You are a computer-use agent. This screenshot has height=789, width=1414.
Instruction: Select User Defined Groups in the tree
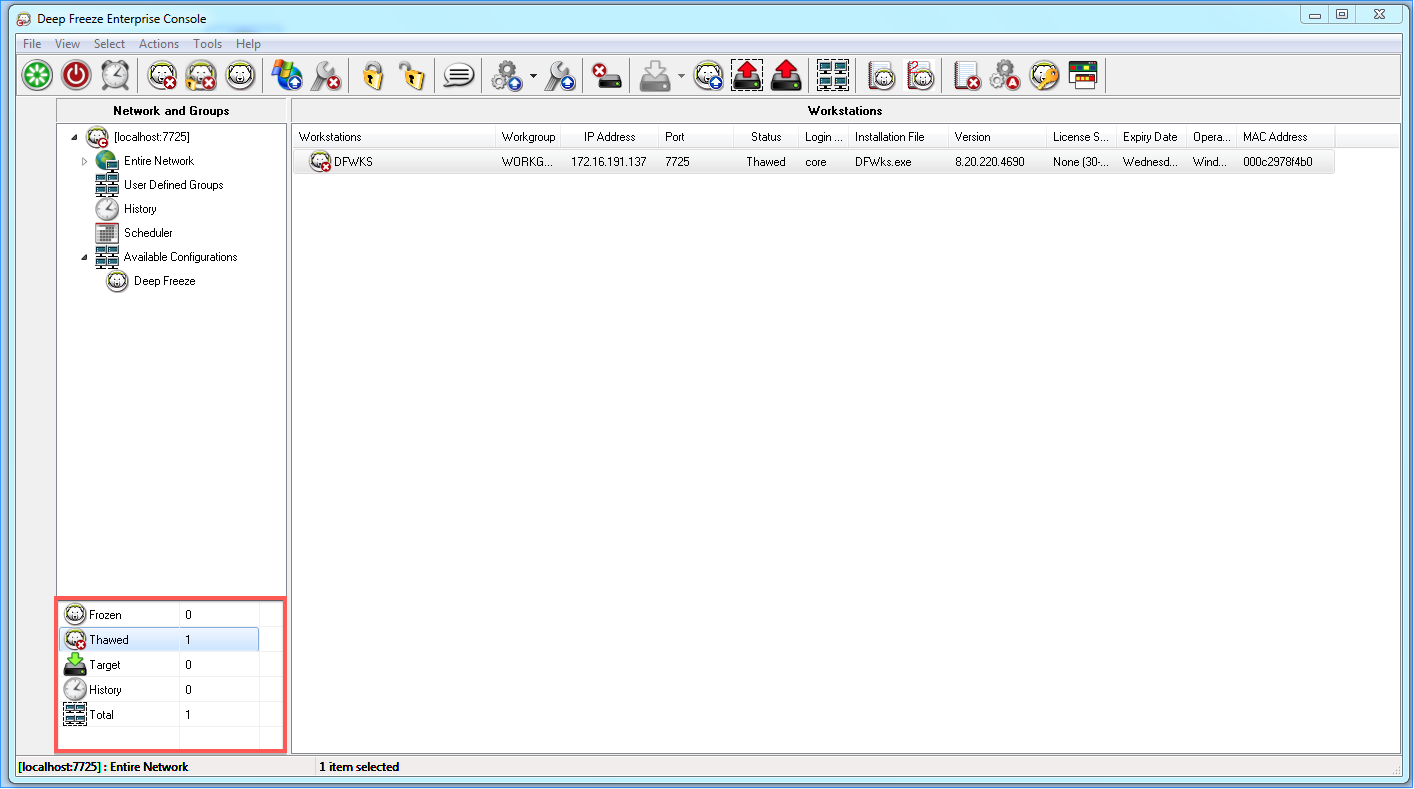(x=173, y=185)
